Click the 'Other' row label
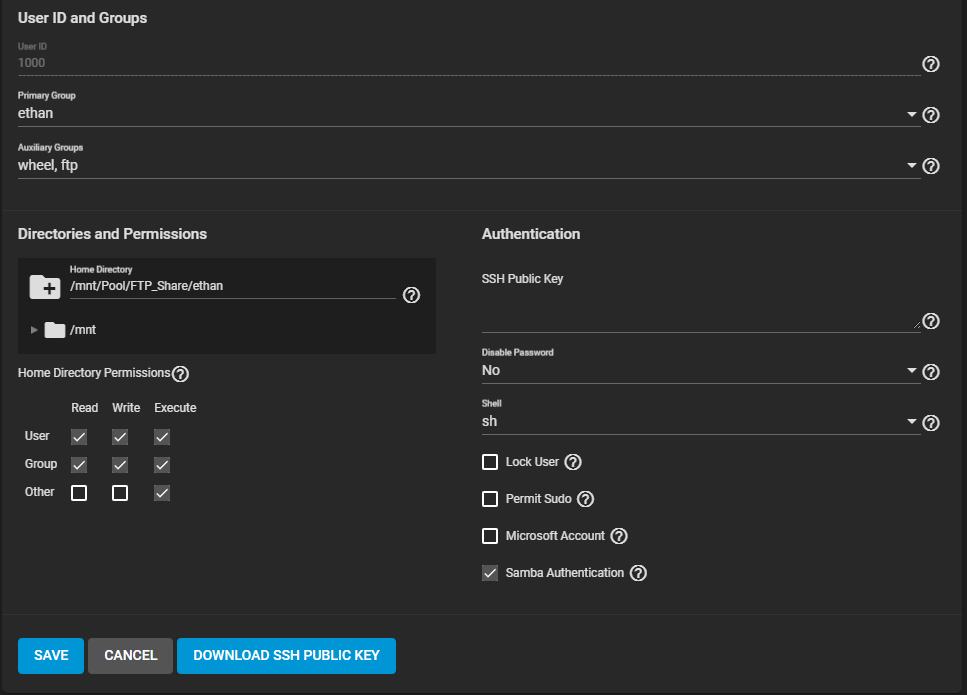The image size is (967, 695). point(39,491)
